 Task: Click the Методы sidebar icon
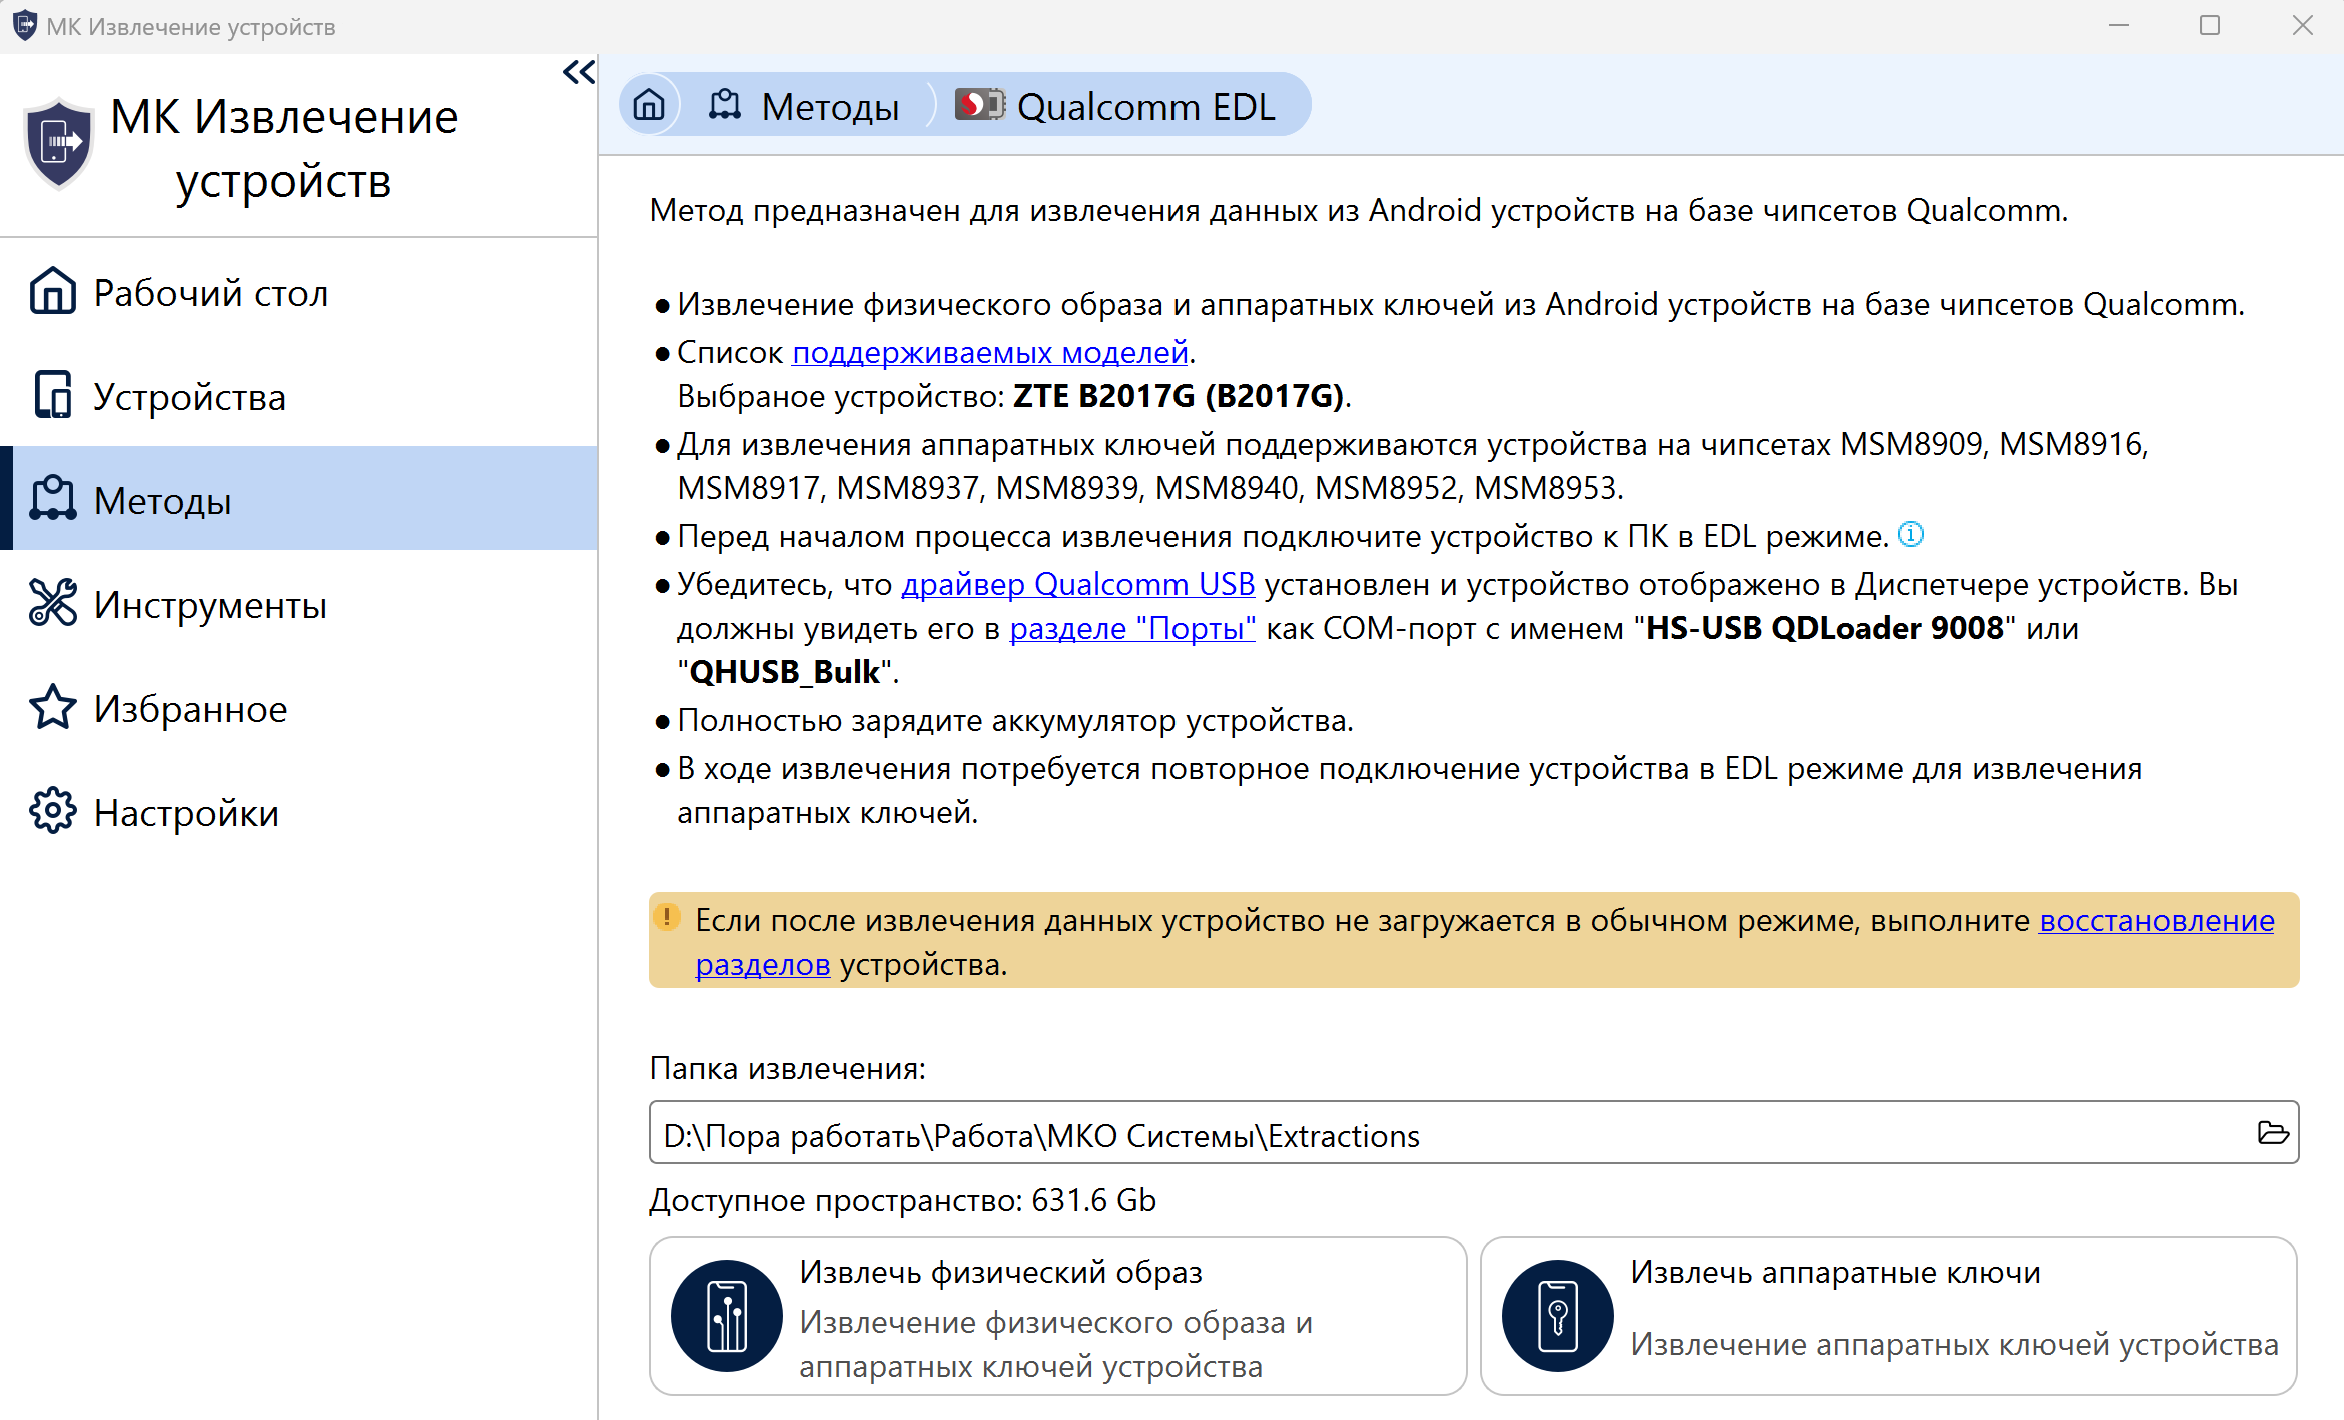point(53,499)
